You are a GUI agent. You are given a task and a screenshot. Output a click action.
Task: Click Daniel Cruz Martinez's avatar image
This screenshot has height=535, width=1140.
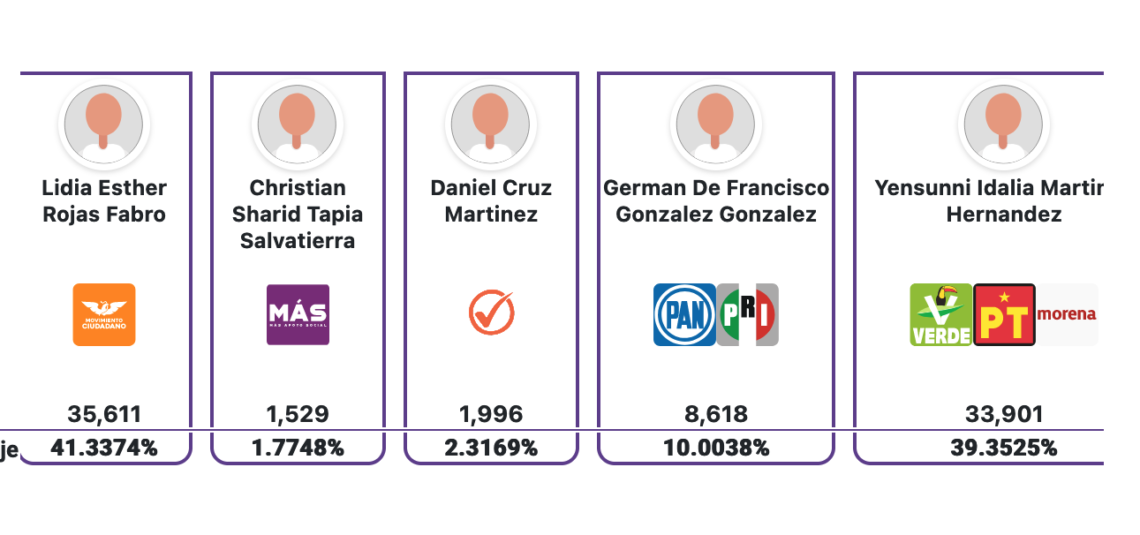491,124
